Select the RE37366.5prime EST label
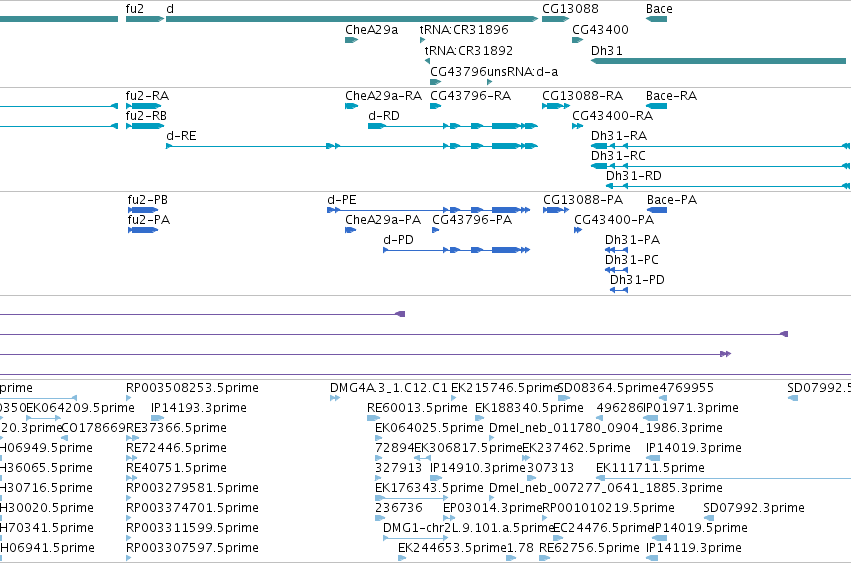This screenshot has width=851, height=563. (176, 428)
